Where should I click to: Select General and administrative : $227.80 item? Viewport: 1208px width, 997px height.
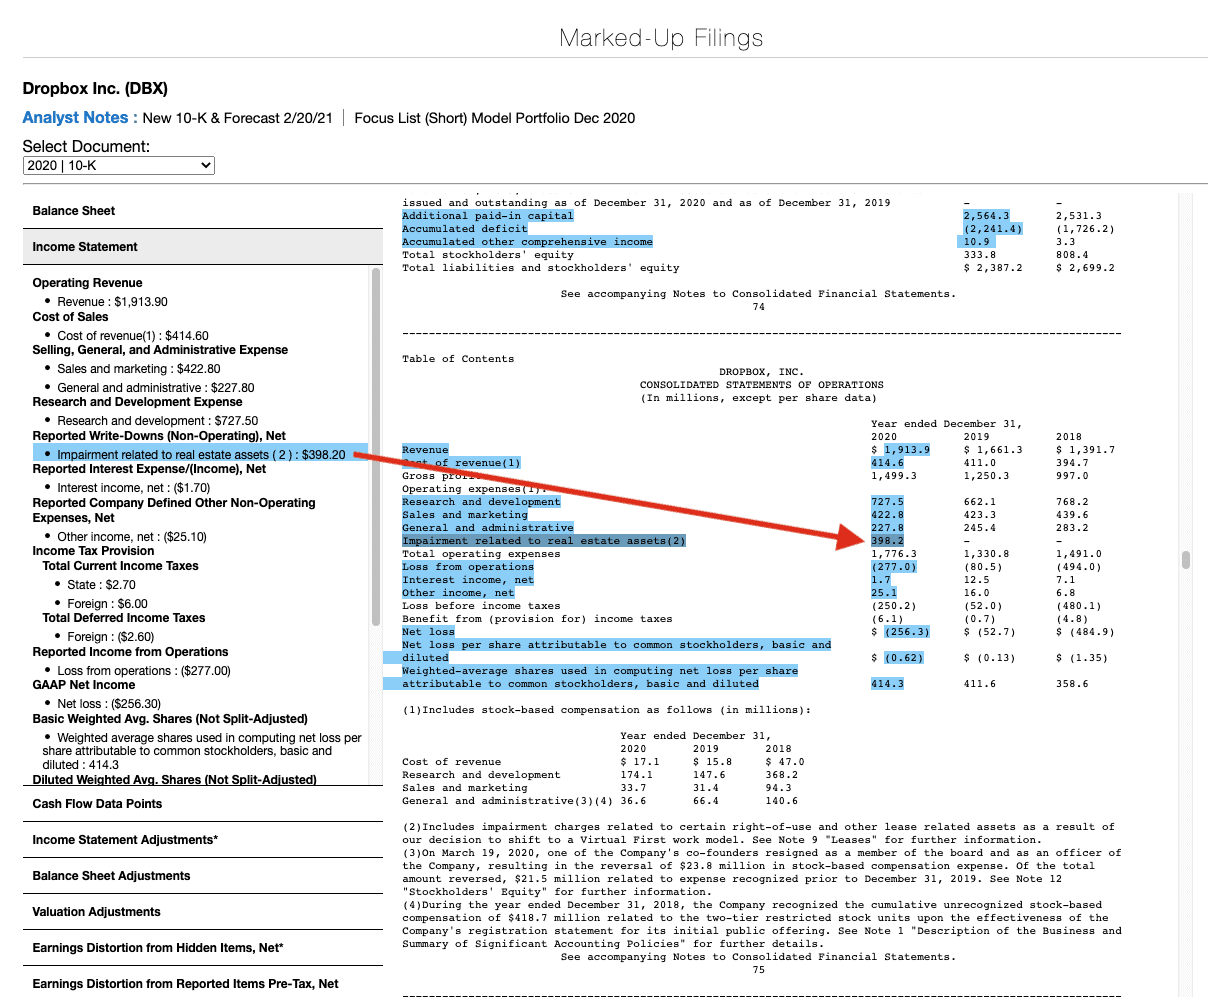(155, 388)
